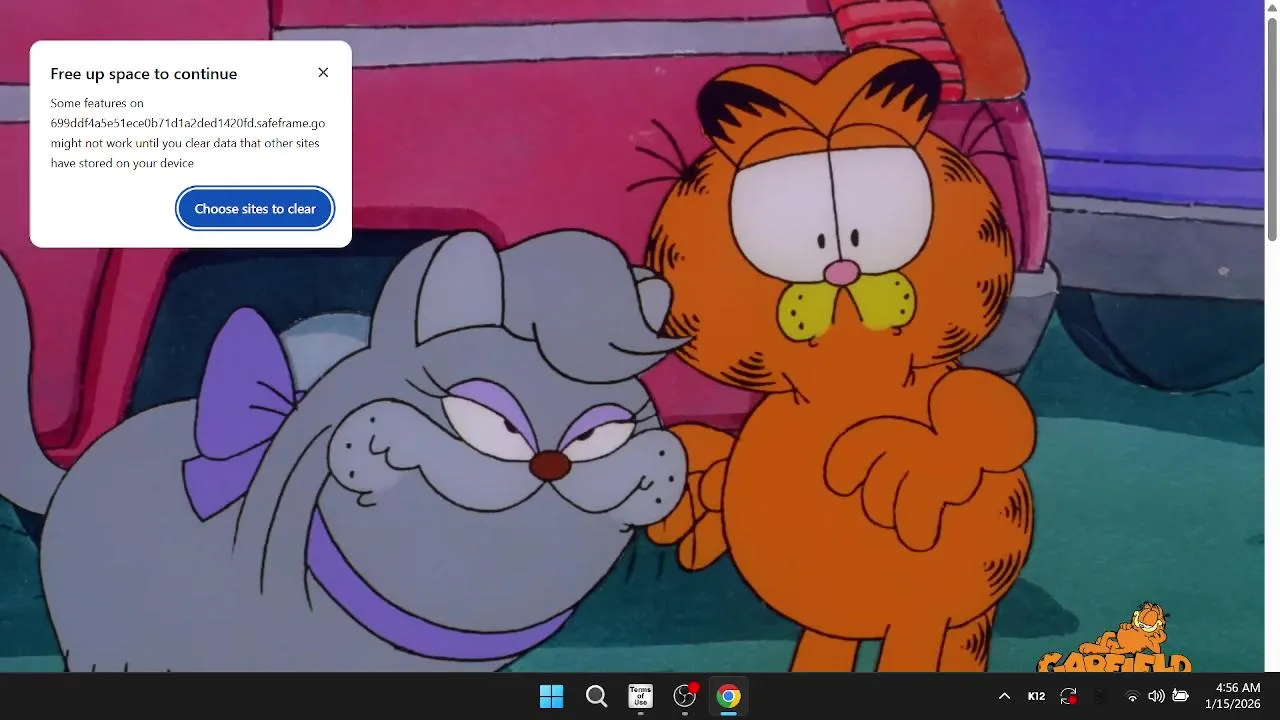Click the Free up space to continue heading
Viewport: 1280px width, 720px height.
[144, 74]
